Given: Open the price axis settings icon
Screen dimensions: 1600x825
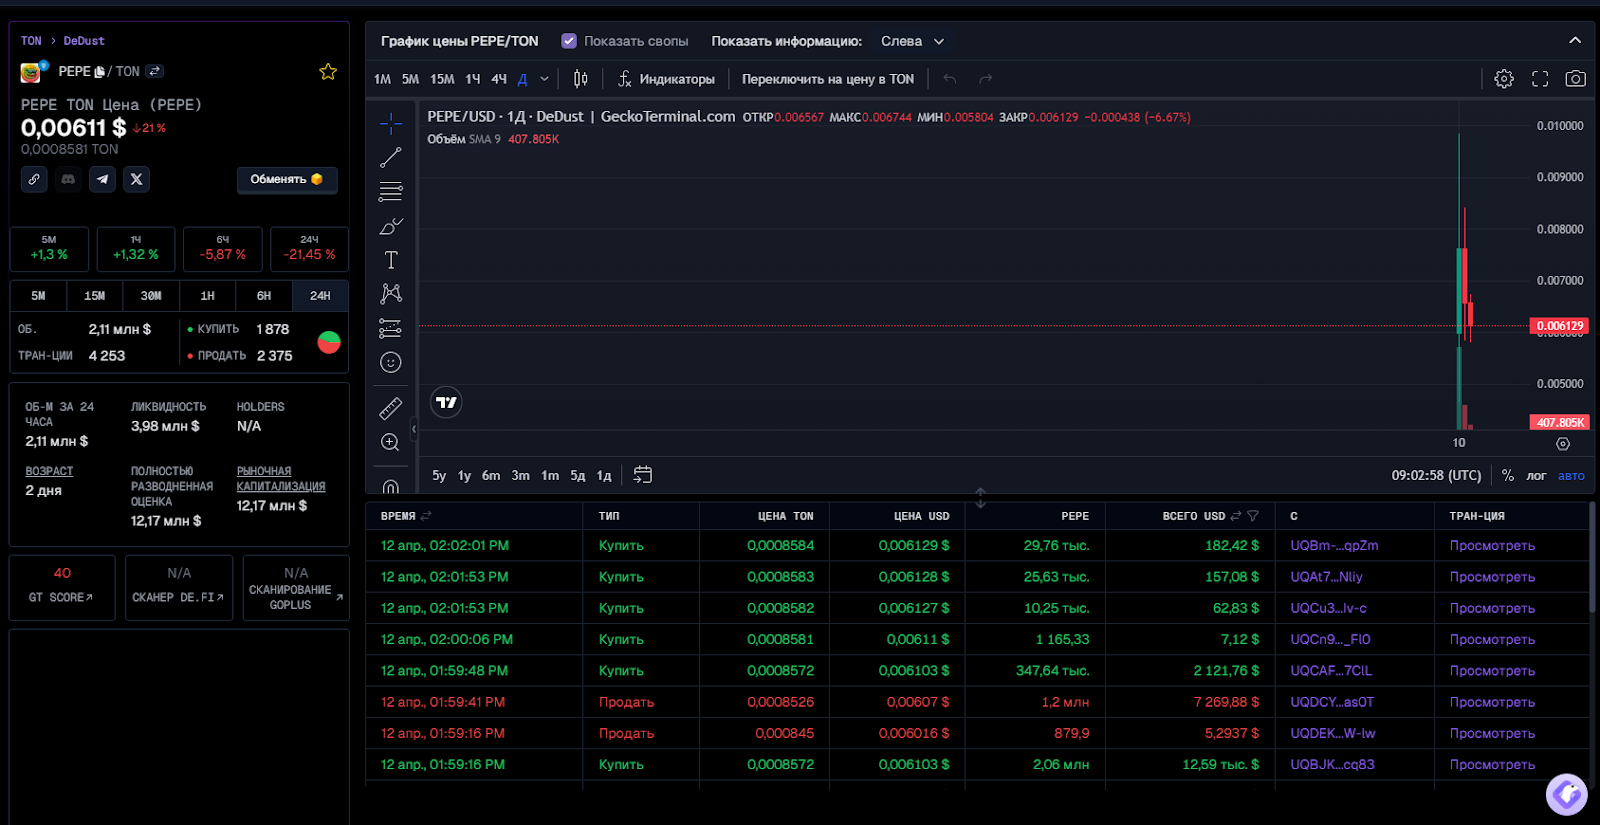Looking at the screenshot, I should [x=1563, y=444].
